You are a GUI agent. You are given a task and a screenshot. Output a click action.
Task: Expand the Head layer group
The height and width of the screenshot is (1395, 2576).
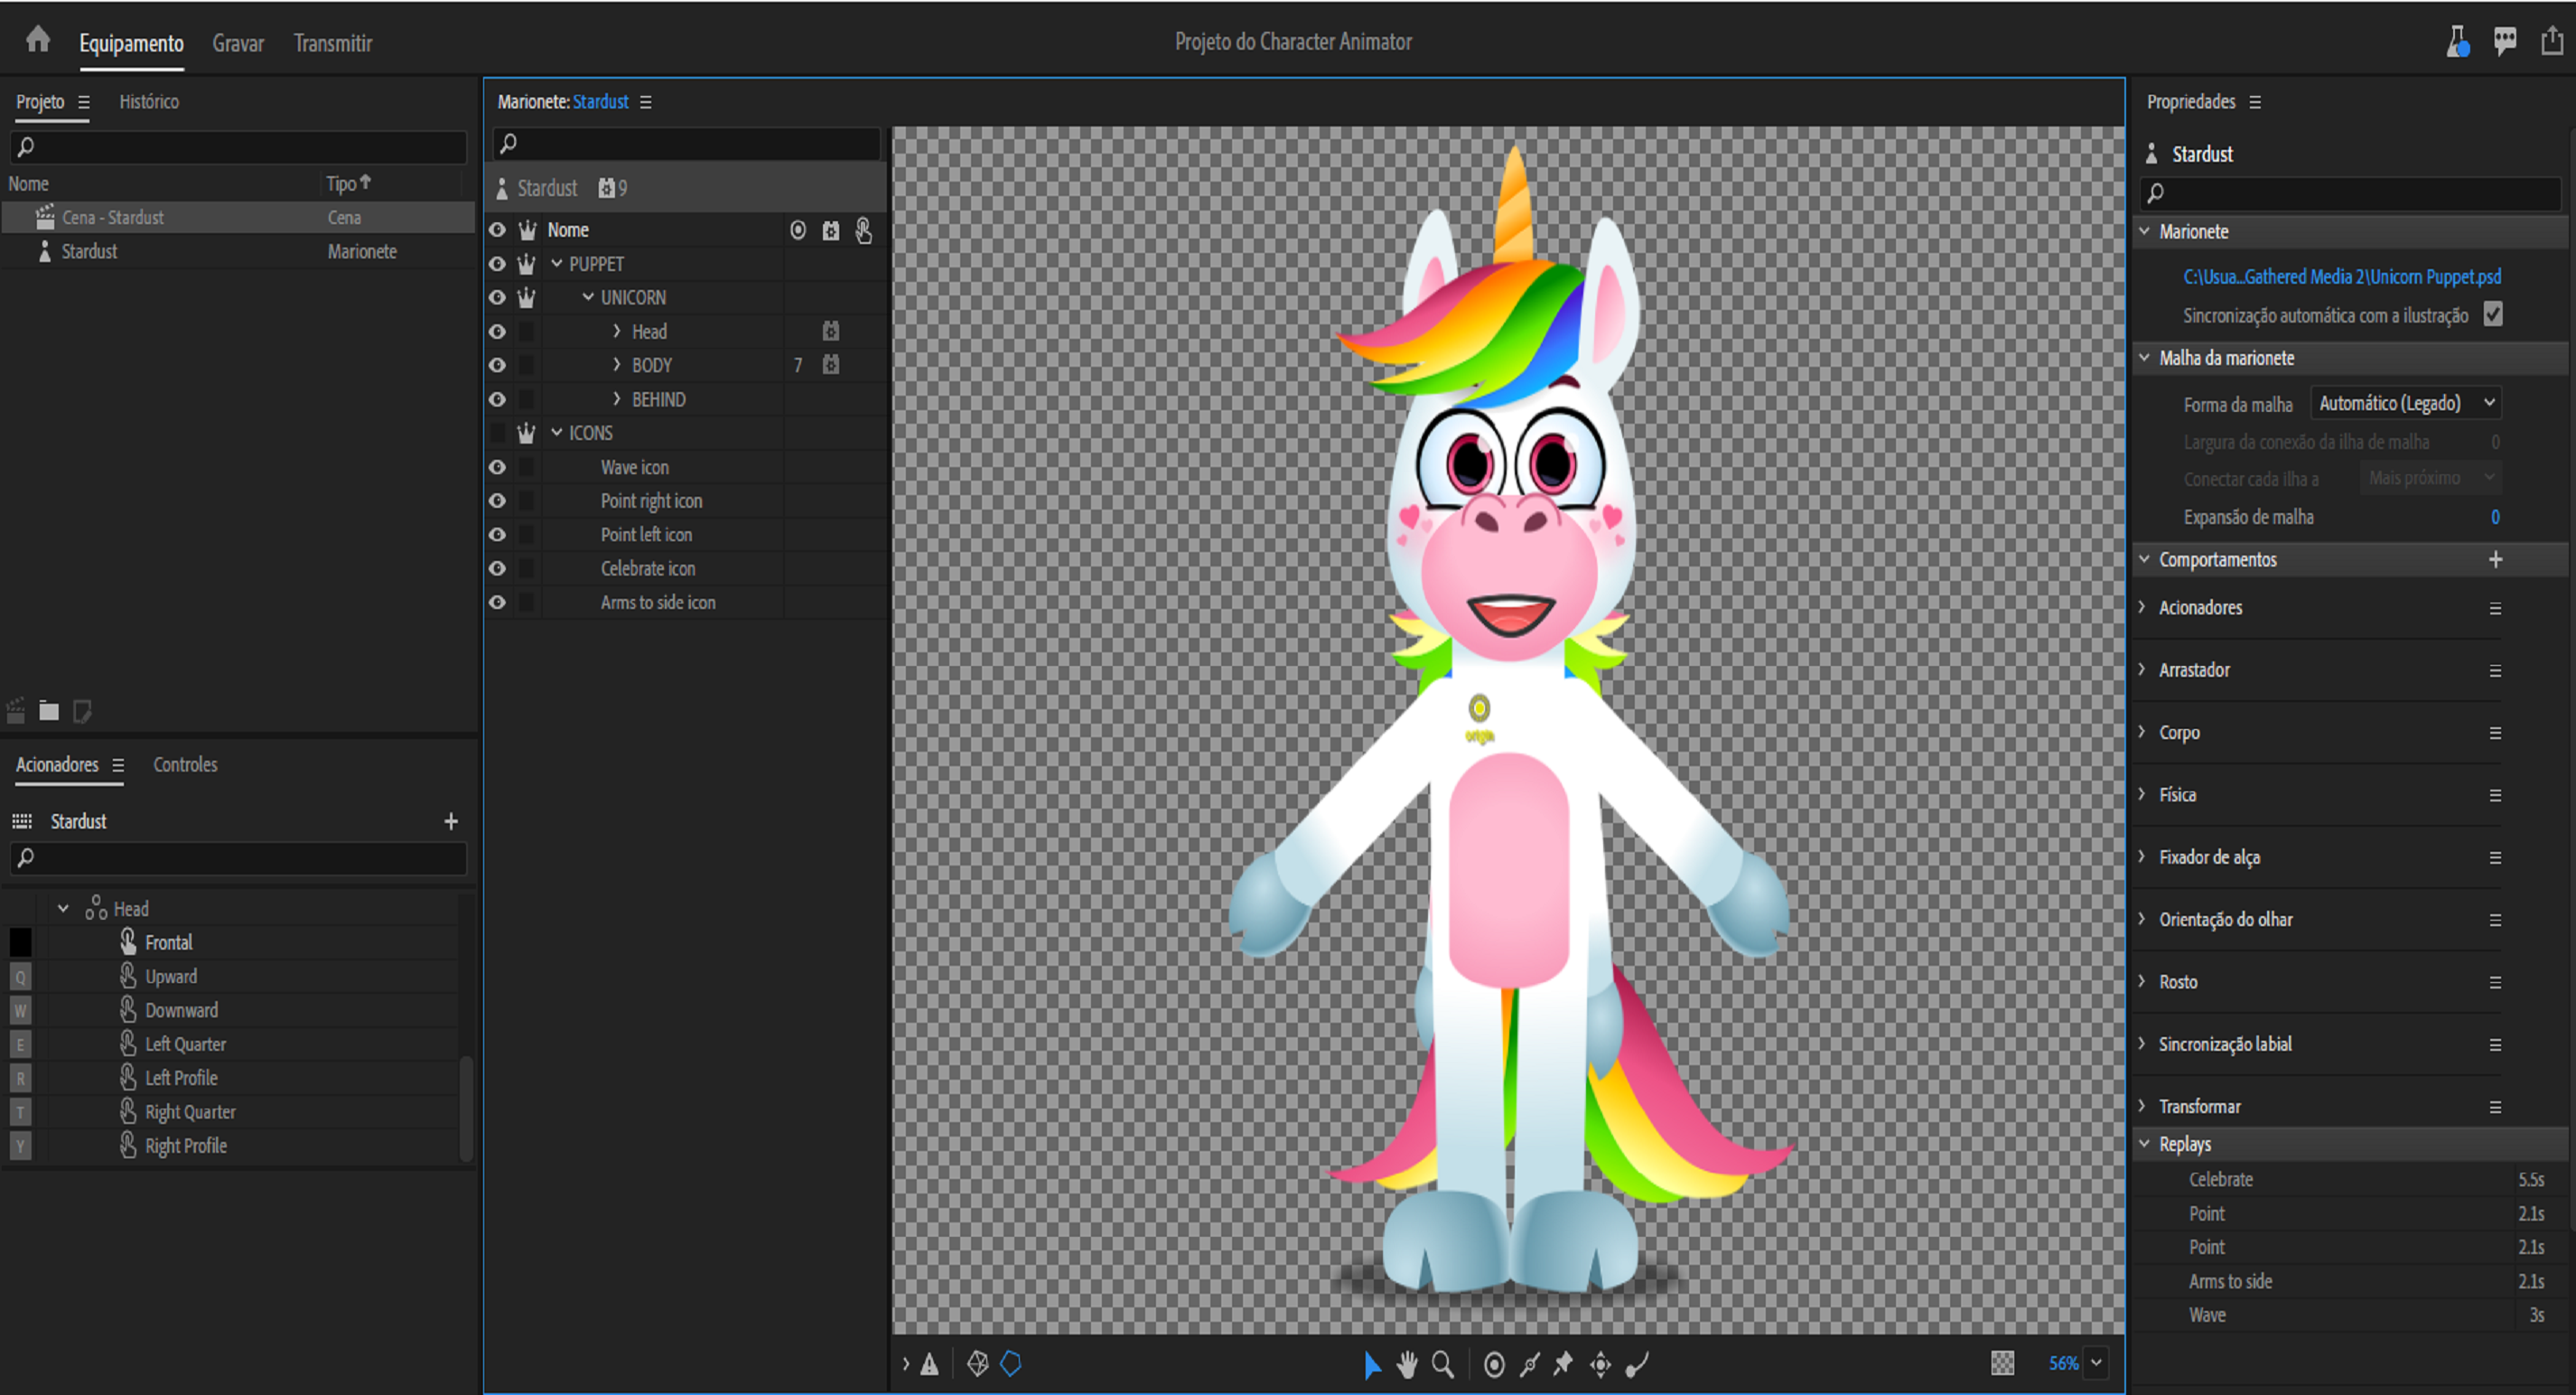(x=617, y=331)
